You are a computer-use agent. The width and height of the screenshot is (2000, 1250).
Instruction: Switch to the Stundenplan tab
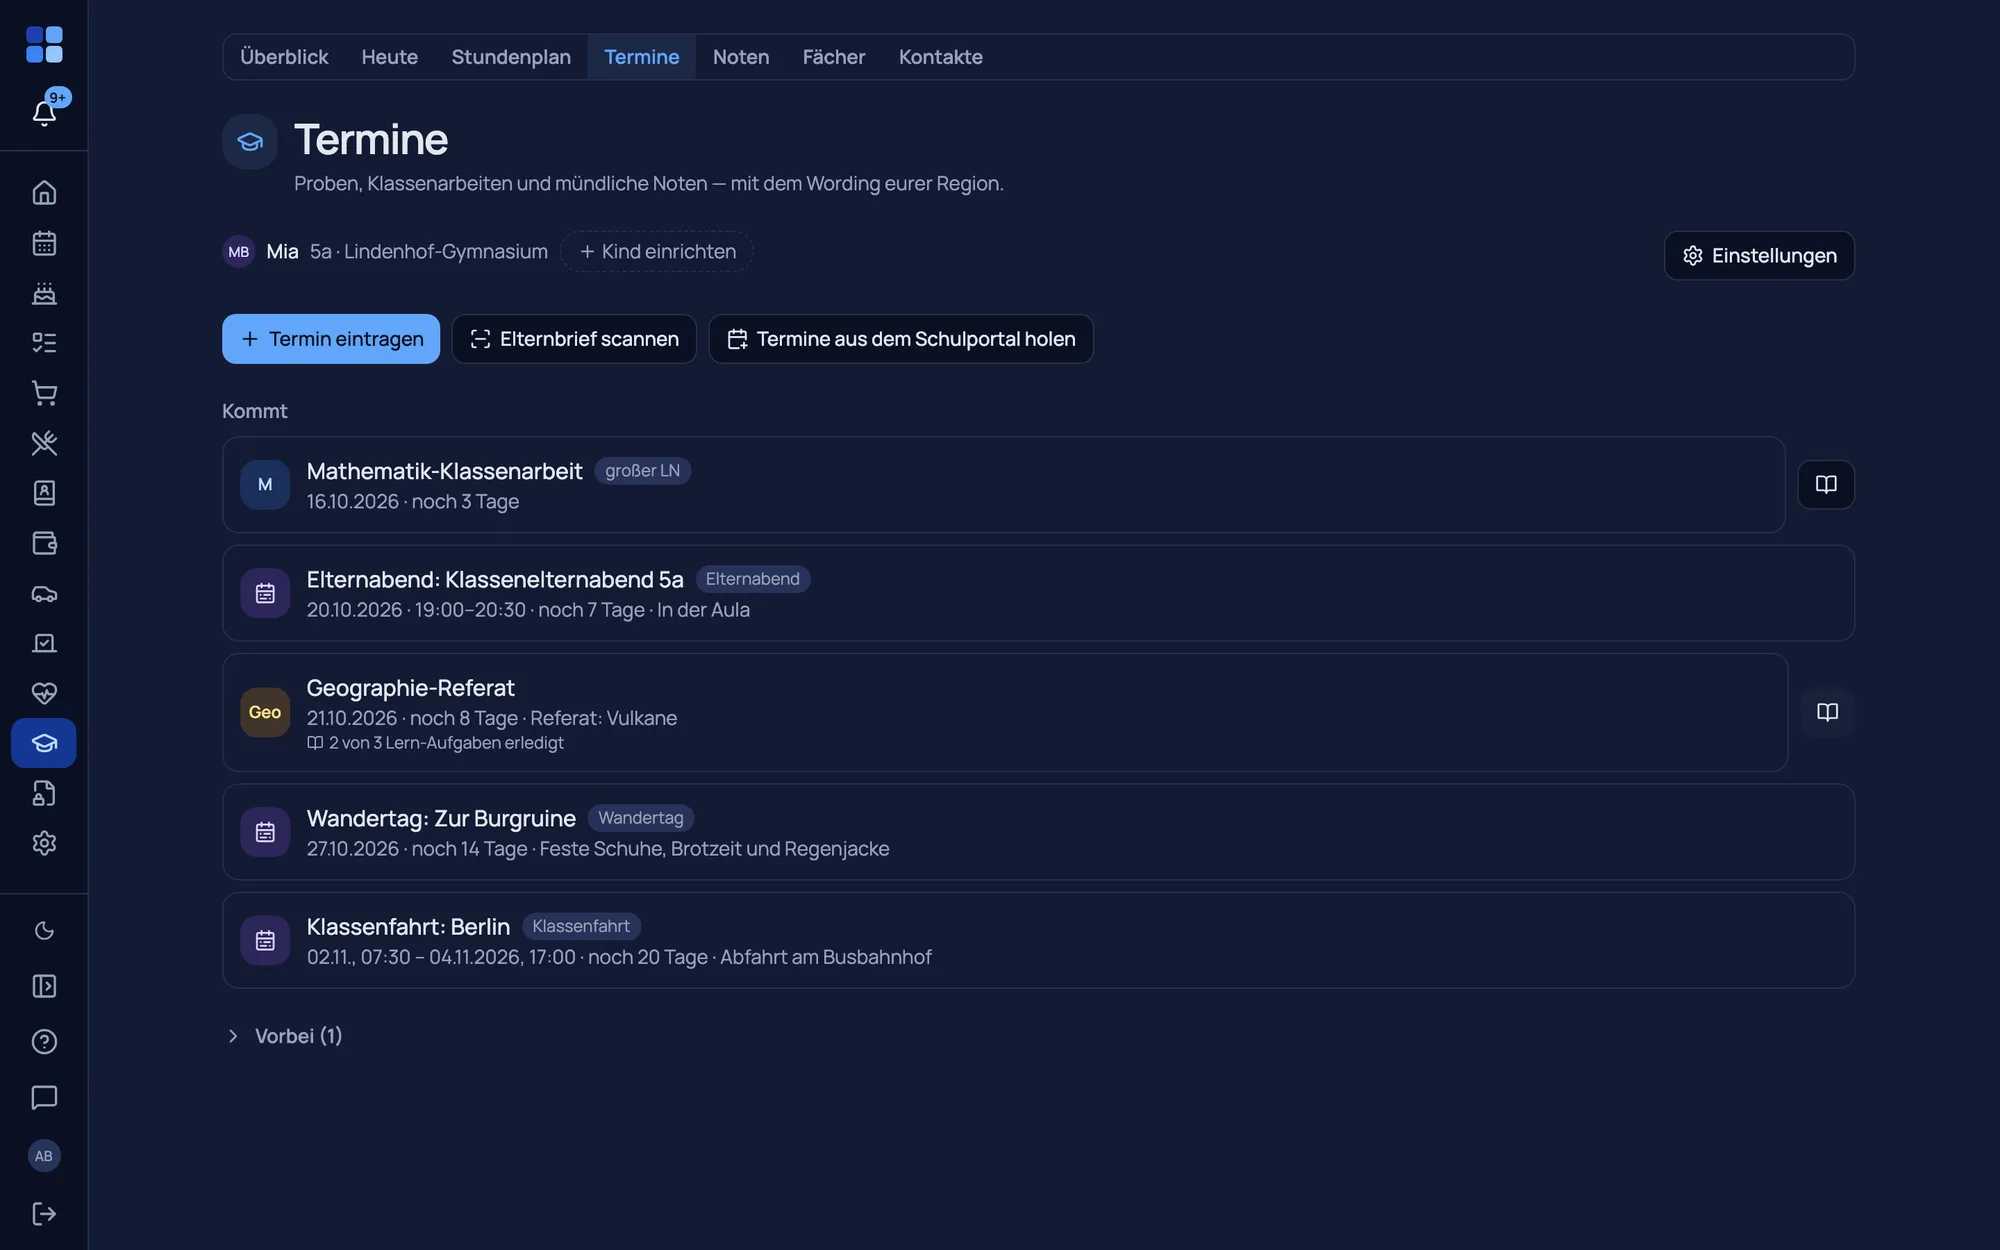tap(511, 57)
